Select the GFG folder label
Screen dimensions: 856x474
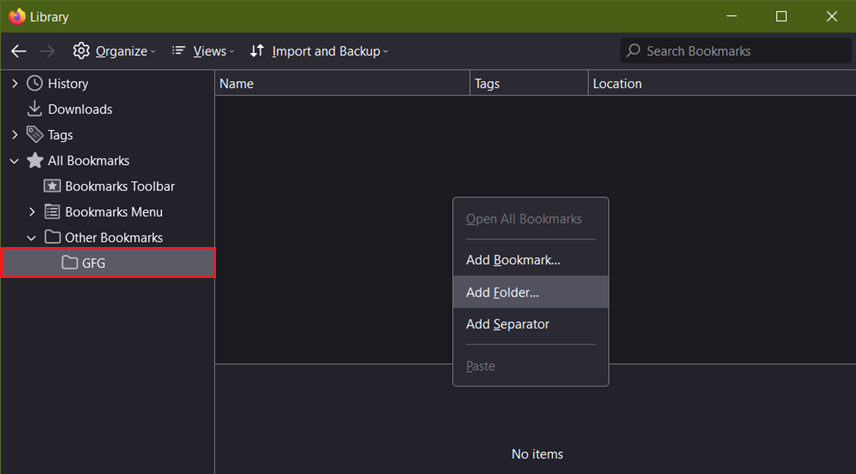click(x=93, y=263)
